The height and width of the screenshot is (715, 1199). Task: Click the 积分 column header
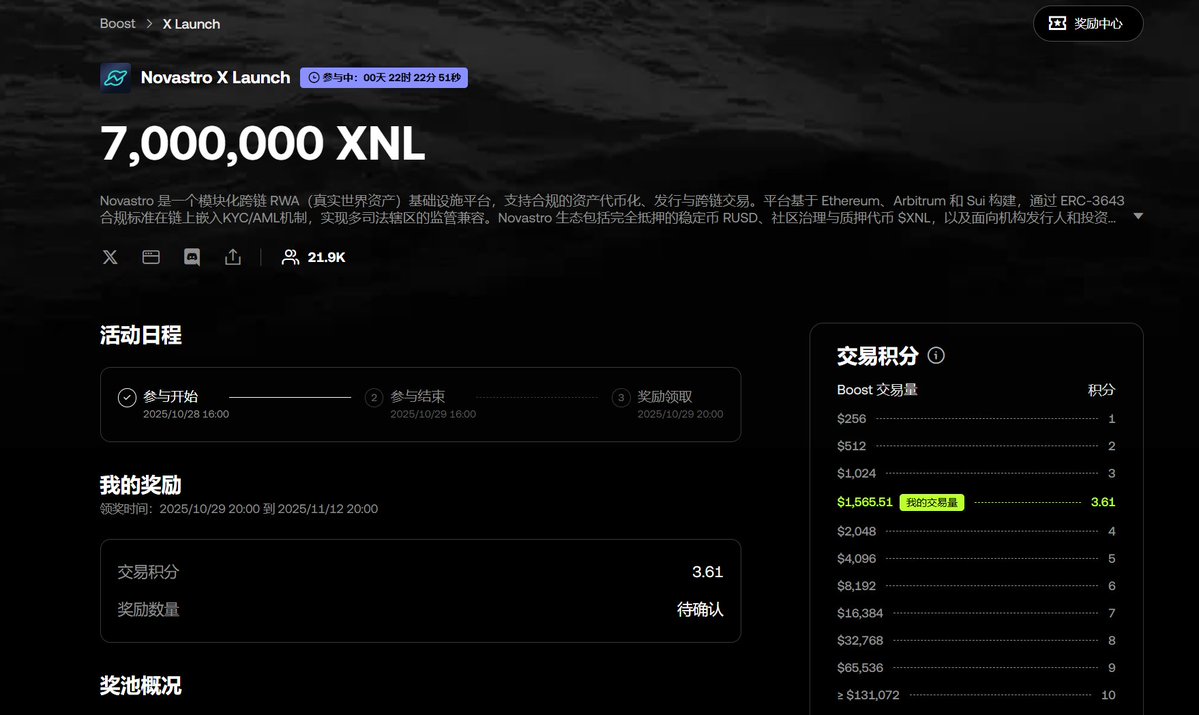tap(1101, 390)
